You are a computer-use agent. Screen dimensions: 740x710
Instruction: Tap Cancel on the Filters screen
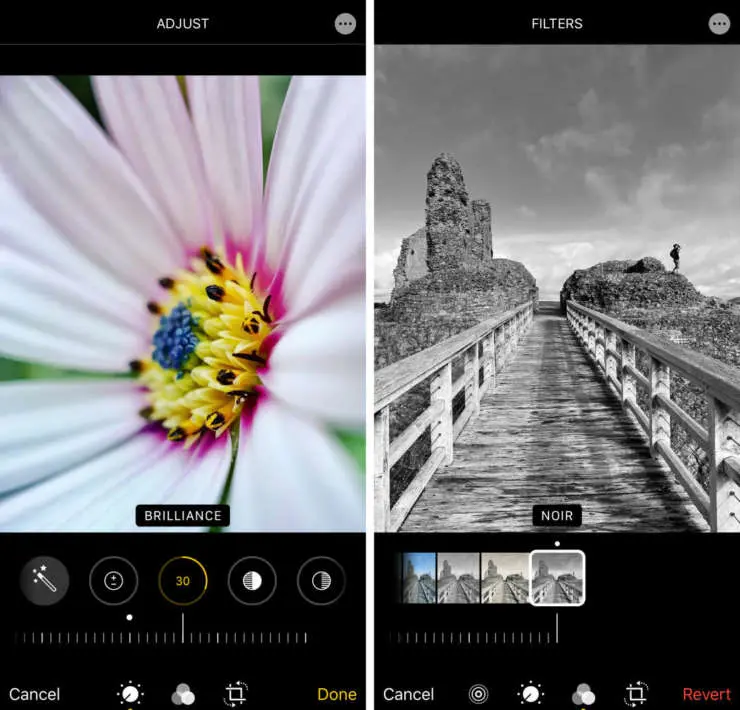click(x=409, y=694)
